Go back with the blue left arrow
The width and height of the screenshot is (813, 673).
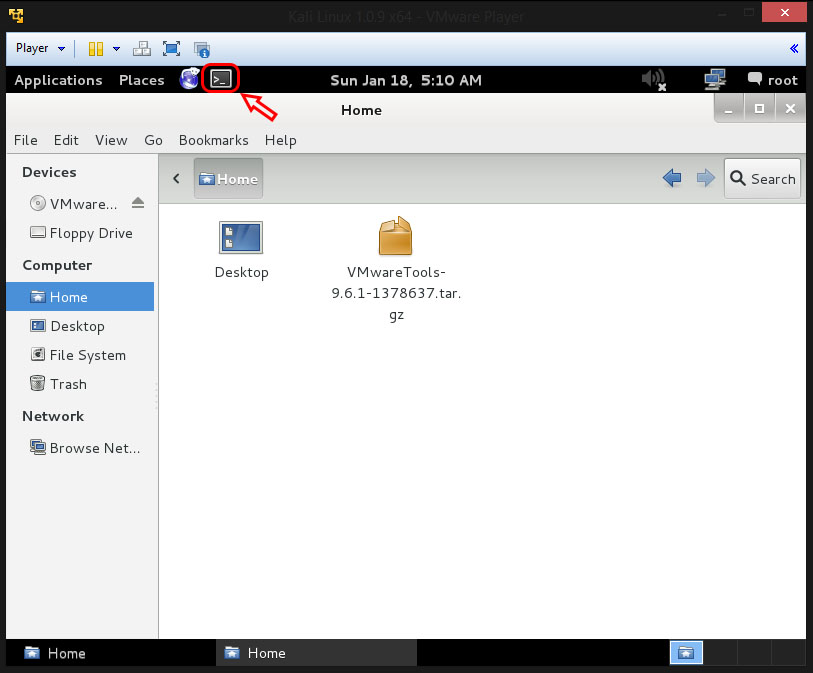coord(672,178)
